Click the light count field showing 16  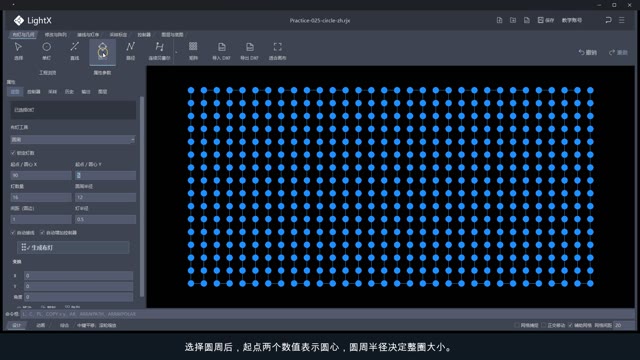[41, 197]
